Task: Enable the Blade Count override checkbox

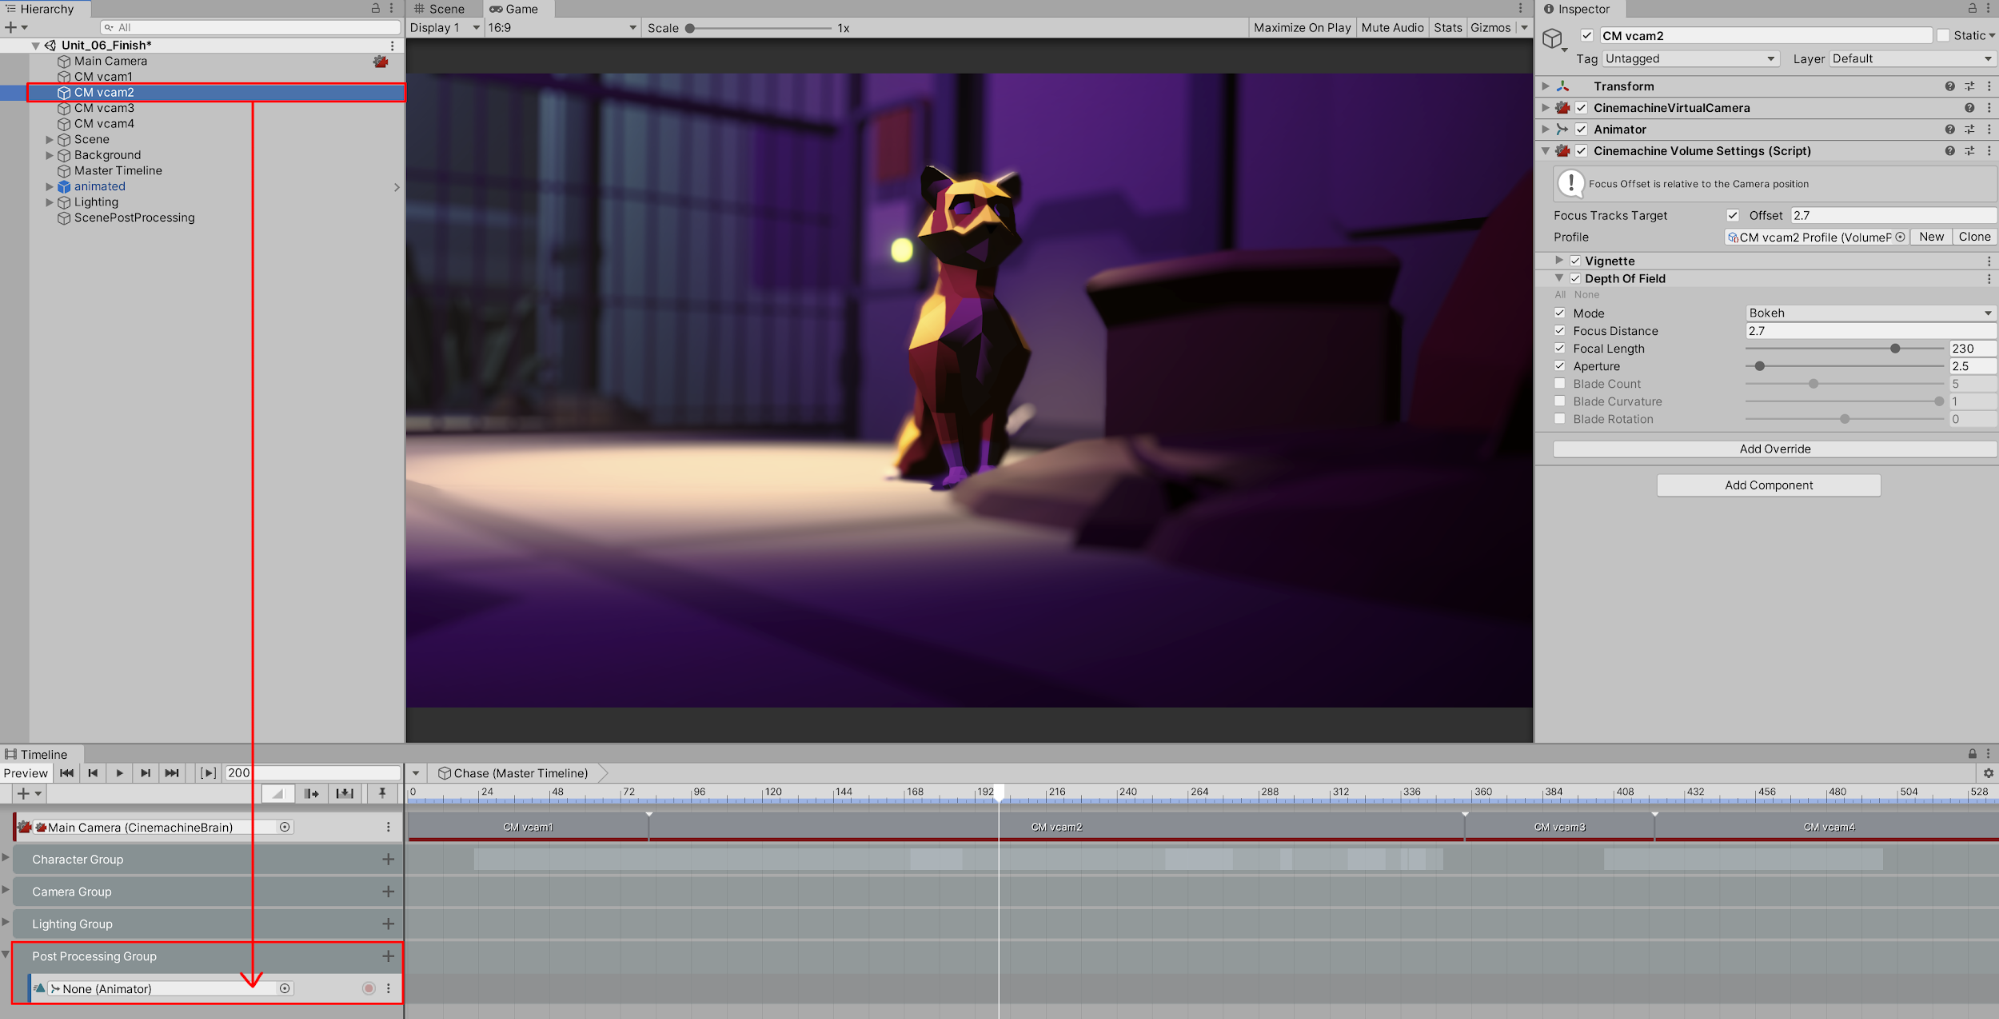Action: (1560, 384)
